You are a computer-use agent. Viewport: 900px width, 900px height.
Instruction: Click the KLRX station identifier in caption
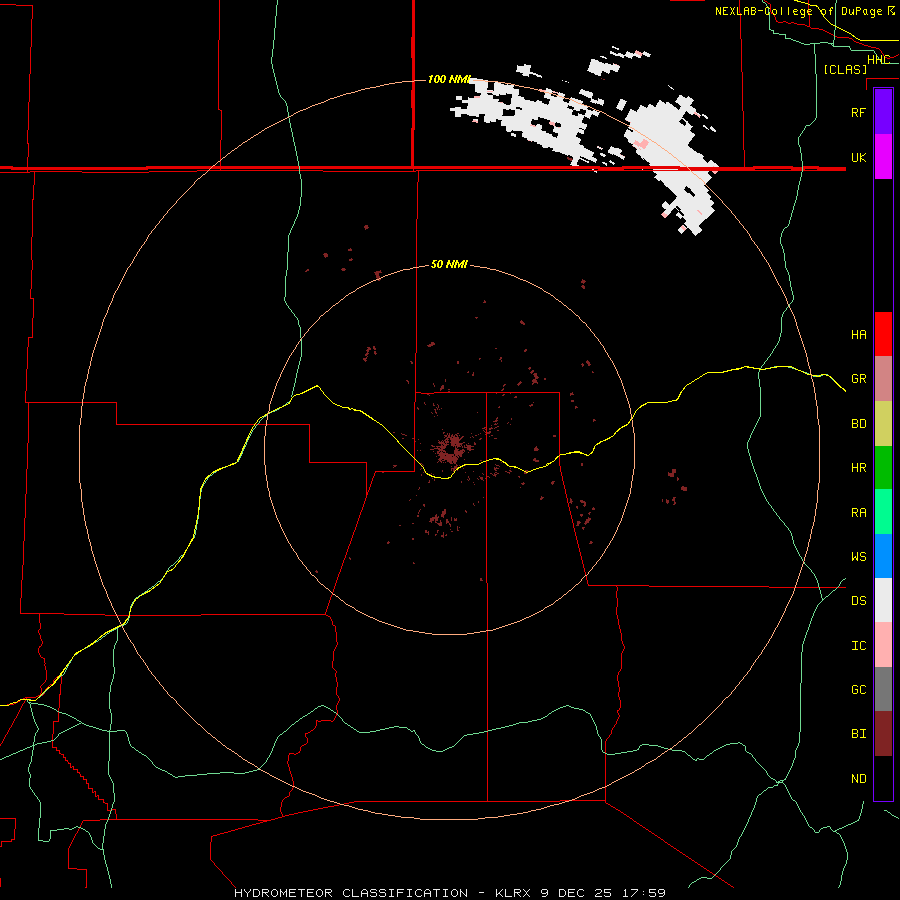[514, 893]
